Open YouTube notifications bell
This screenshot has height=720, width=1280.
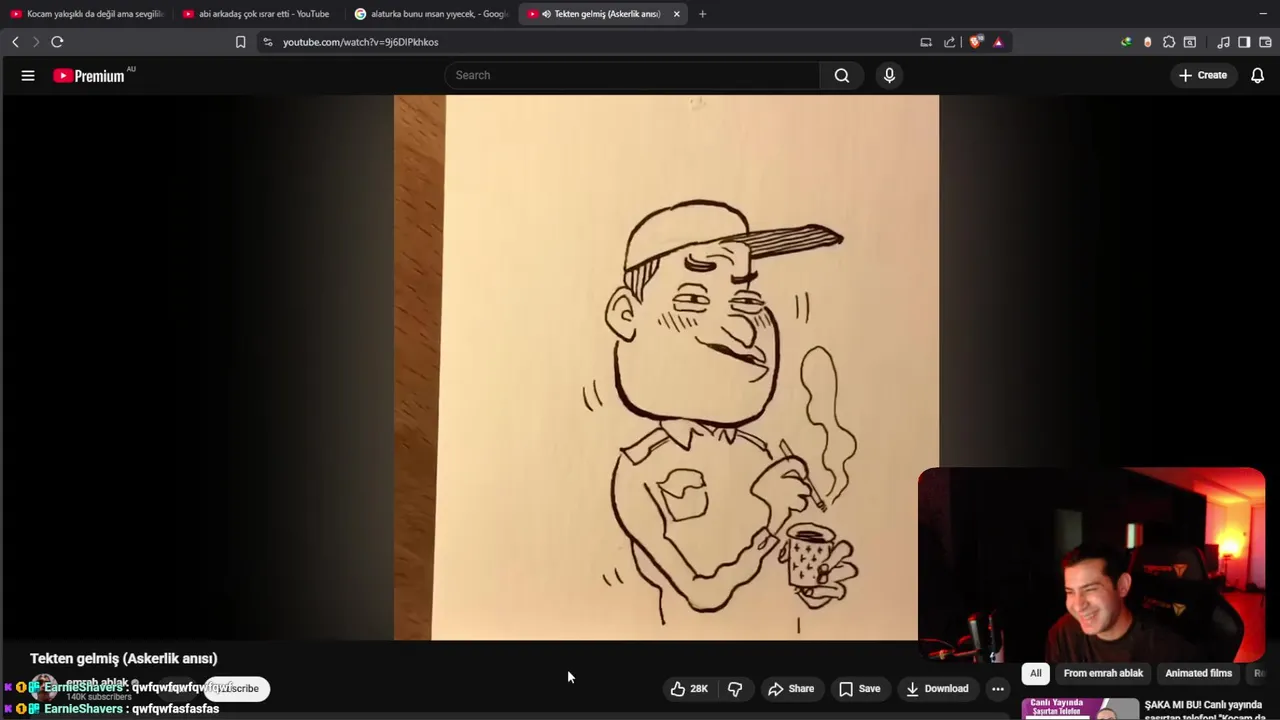[x=1257, y=75]
